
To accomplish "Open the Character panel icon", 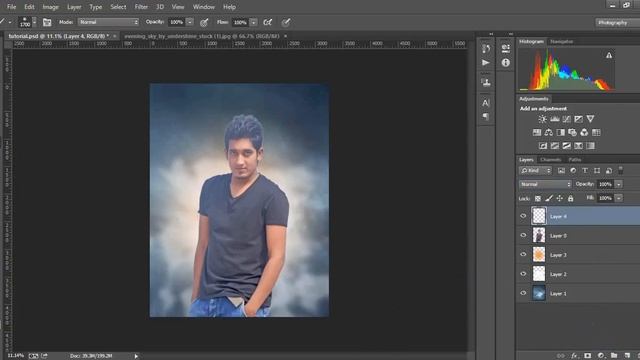I will coord(485,102).
